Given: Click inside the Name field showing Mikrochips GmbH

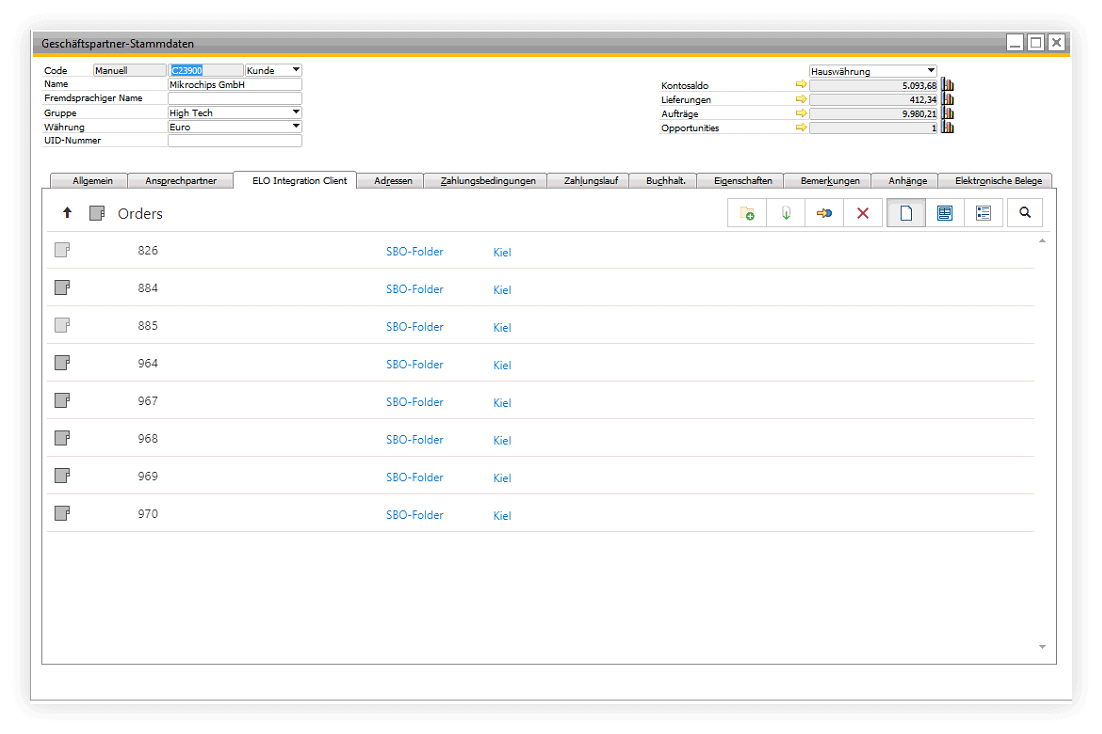Looking at the screenshot, I should coord(234,84).
